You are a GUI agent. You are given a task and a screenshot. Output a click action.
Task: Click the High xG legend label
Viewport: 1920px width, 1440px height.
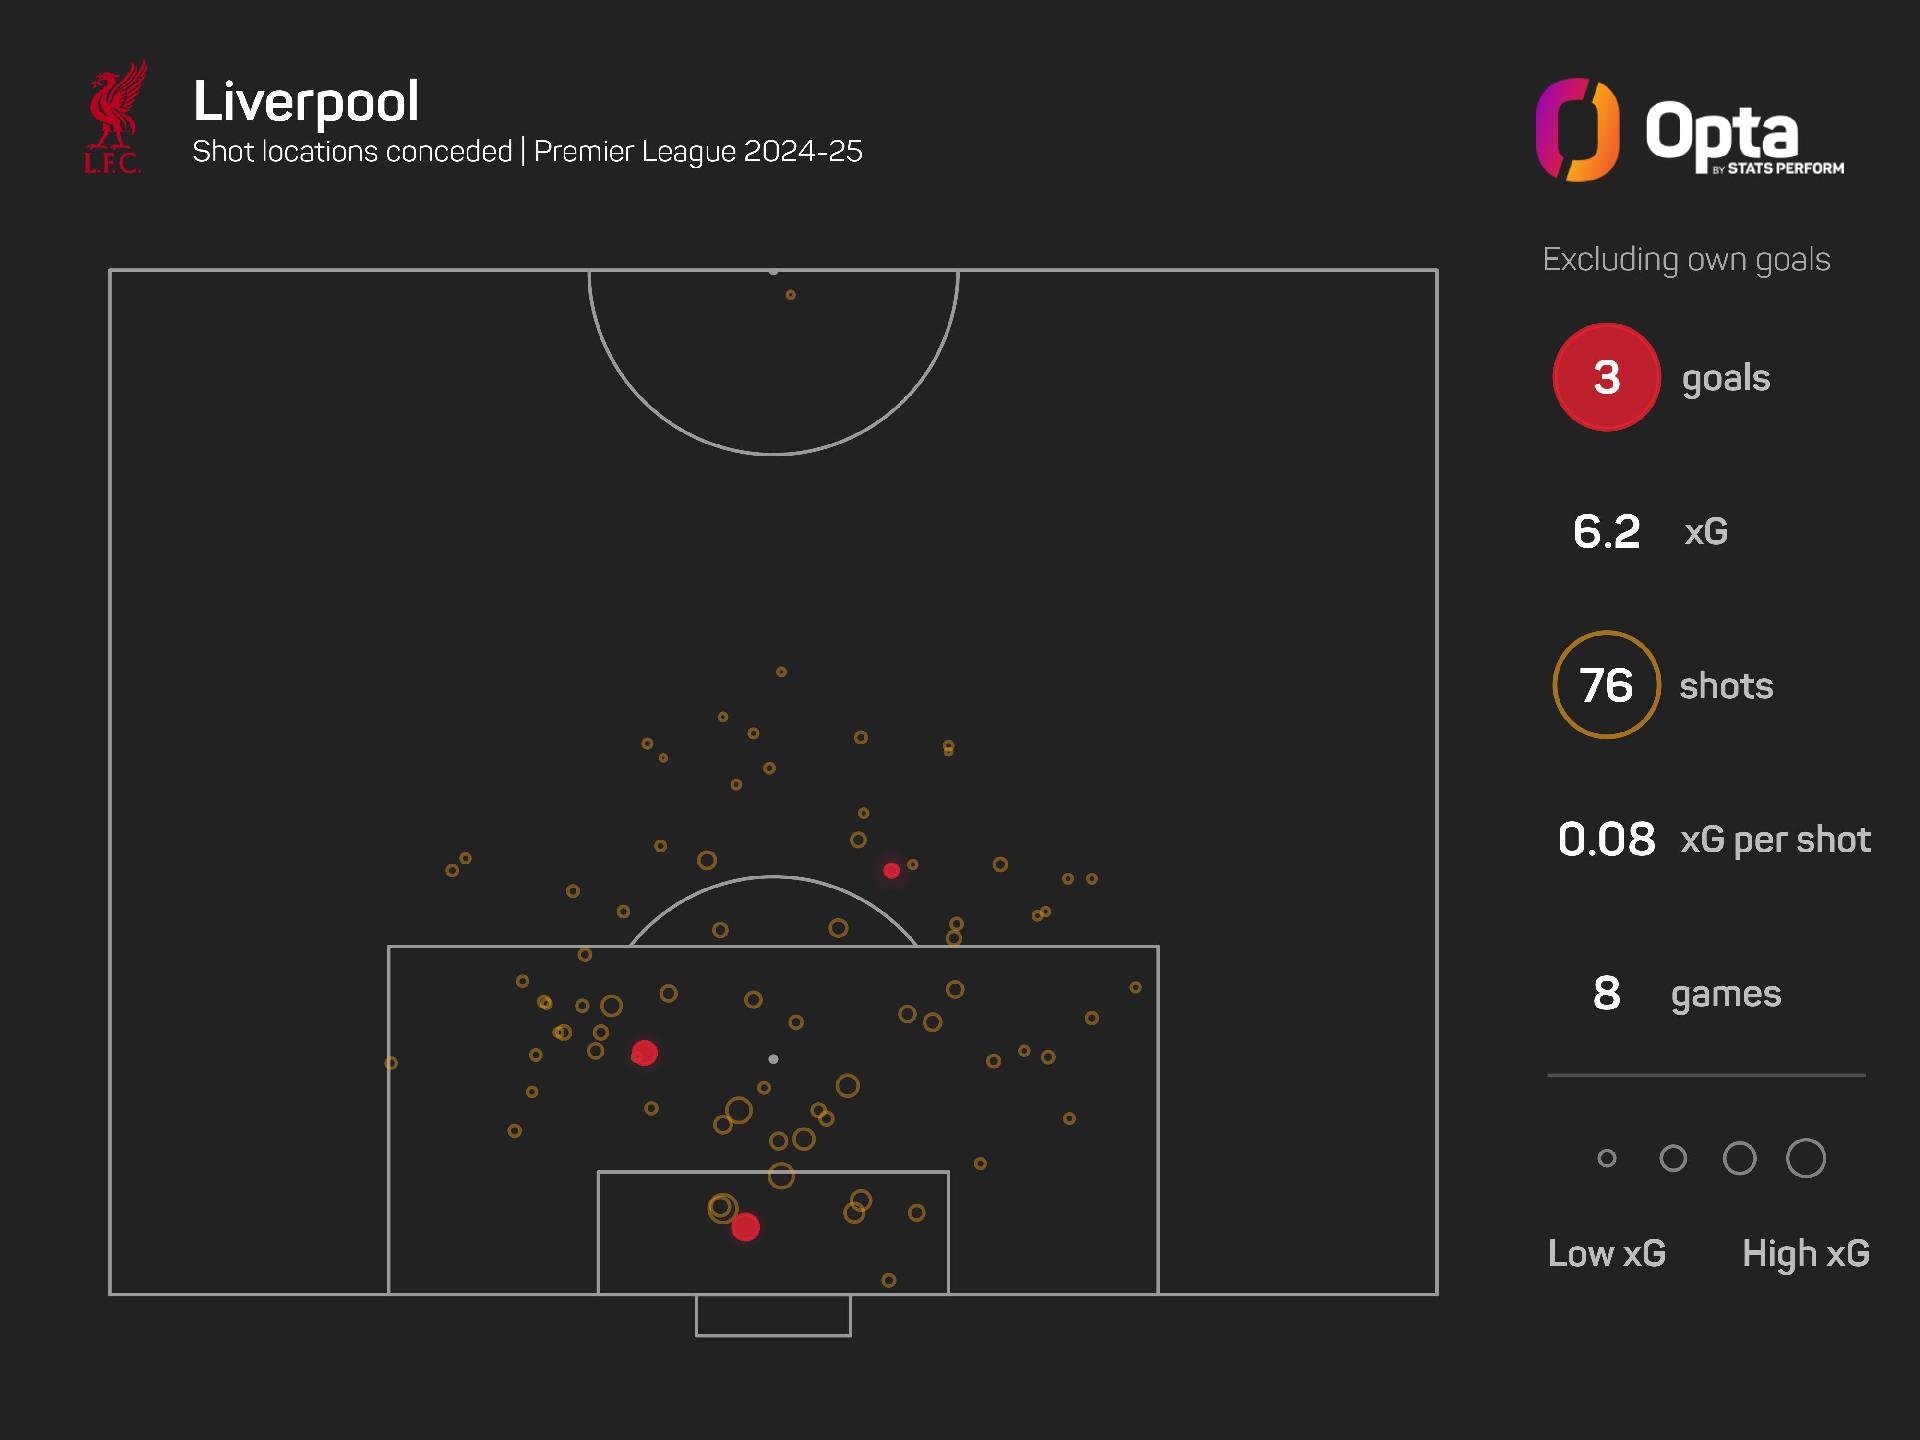pyautogui.click(x=1806, y=1253)
